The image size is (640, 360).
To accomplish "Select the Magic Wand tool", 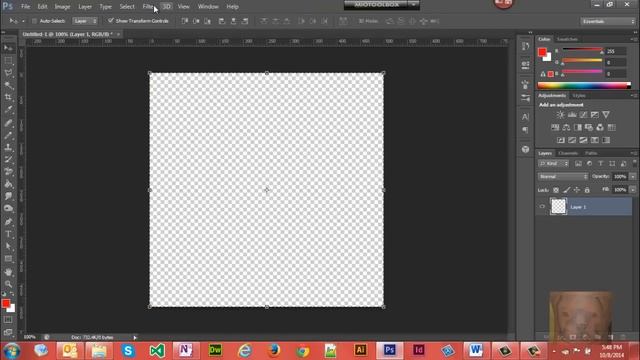I will tap(8, 85).
